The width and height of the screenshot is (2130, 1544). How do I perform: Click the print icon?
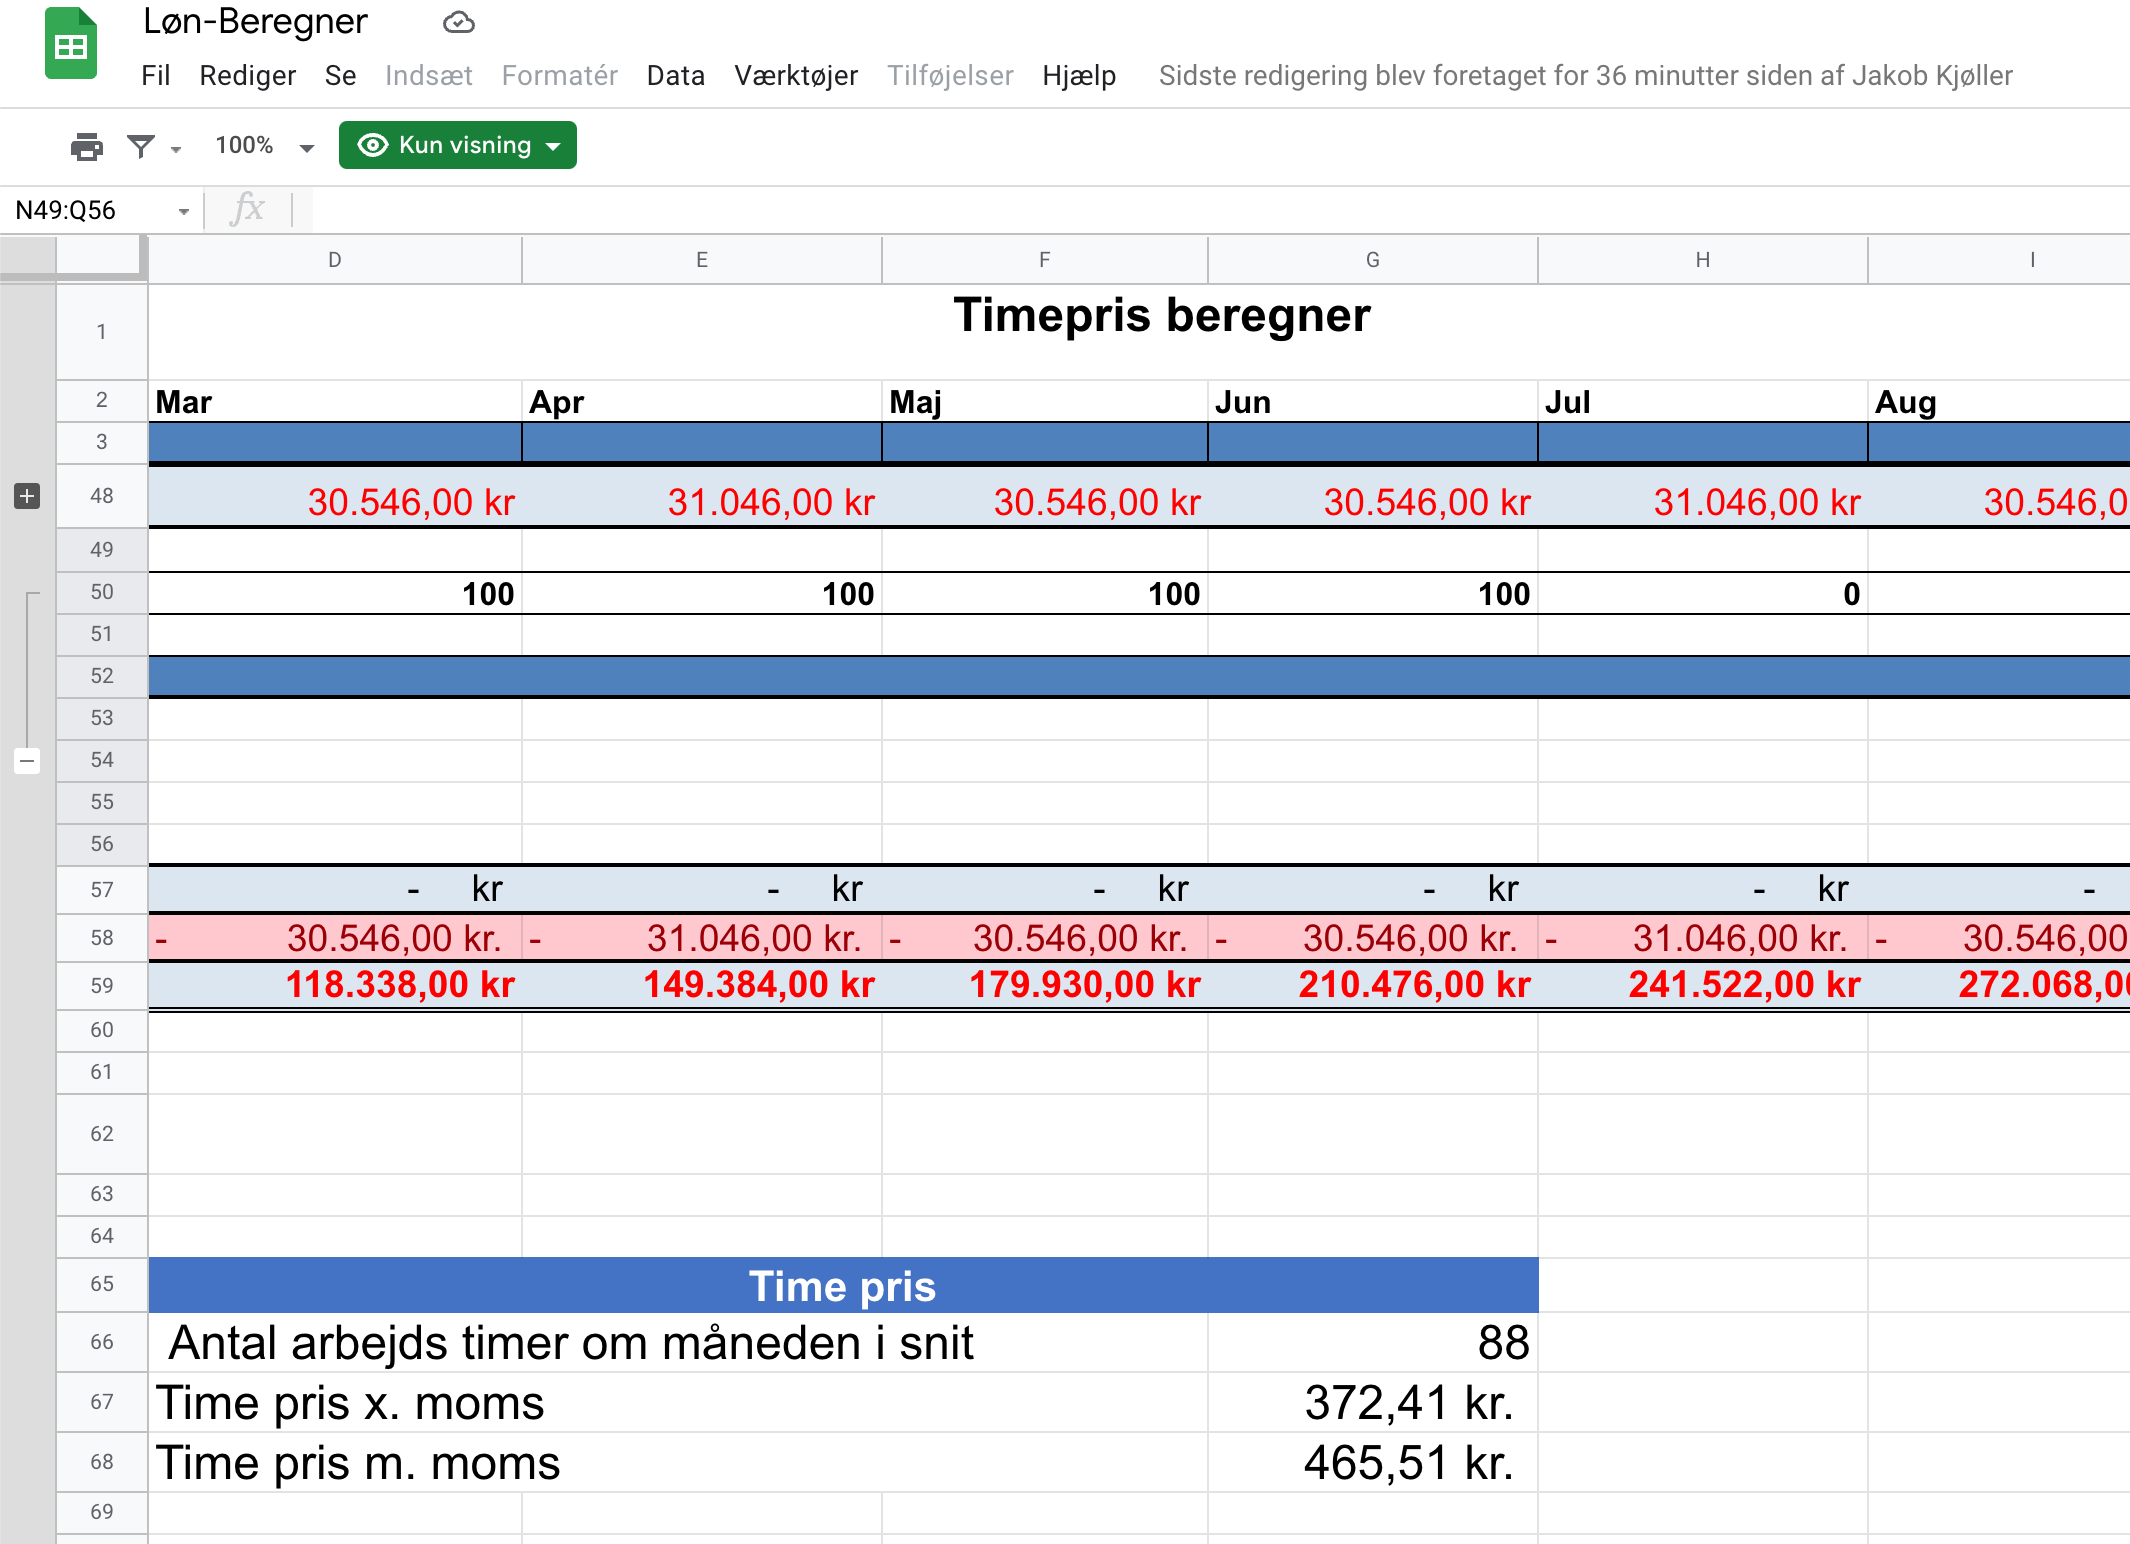(x=87, y=146)
